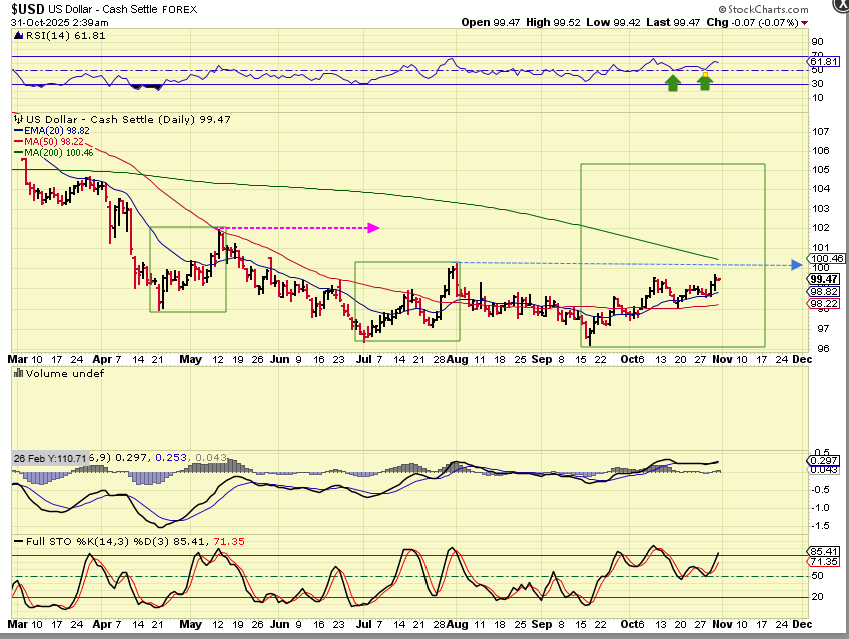Click the volume bars icon beside 'Volume undef'
This screenshot has height=639, width=849.
pyautogui.click(x=18, y=373)
